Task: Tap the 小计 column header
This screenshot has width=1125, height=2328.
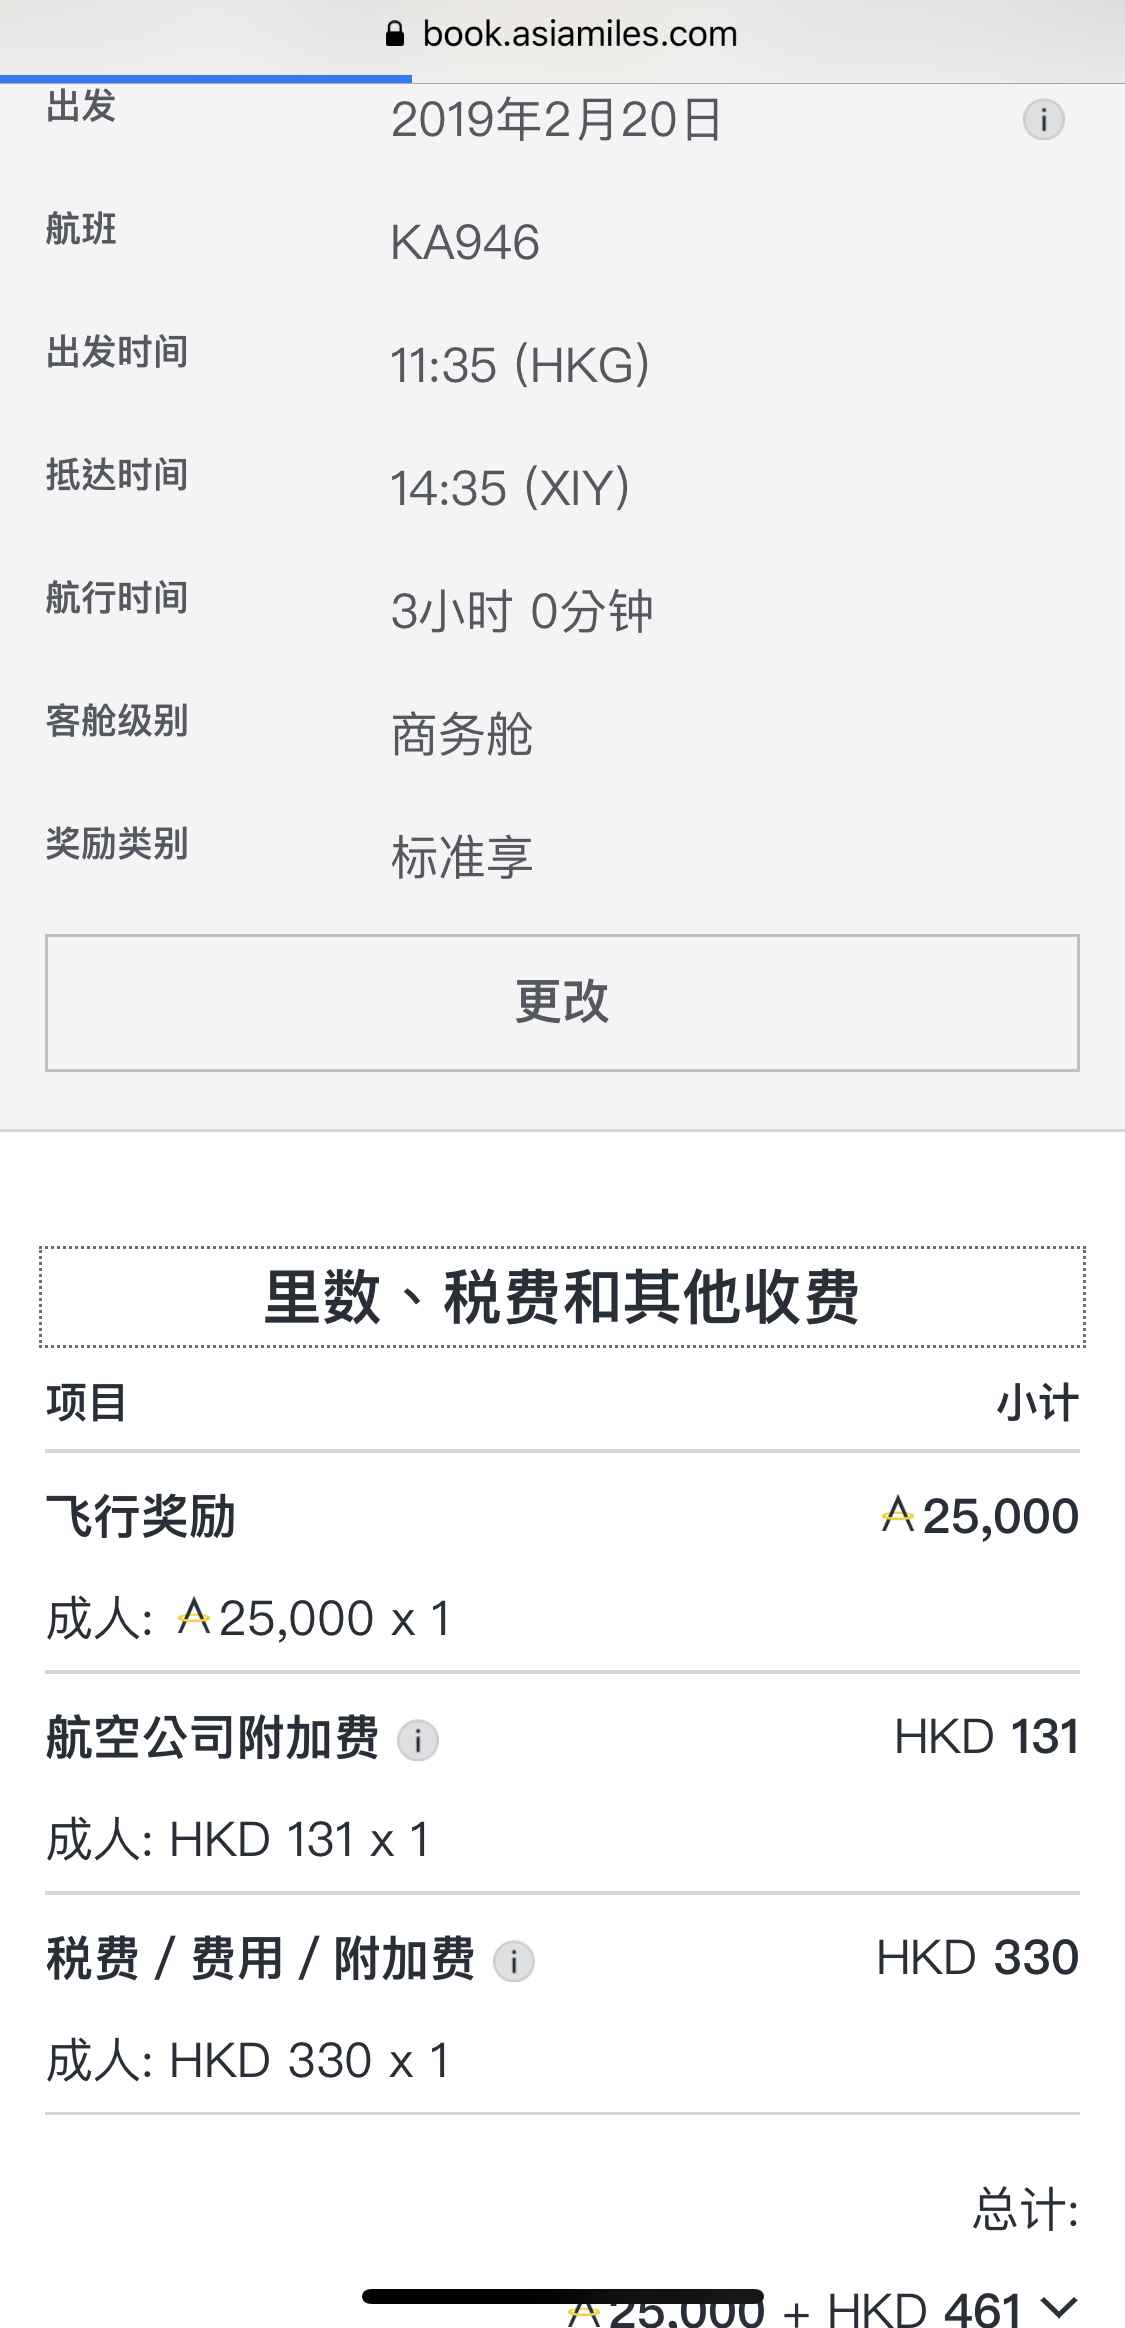Action: [x=1038, y=1402]
